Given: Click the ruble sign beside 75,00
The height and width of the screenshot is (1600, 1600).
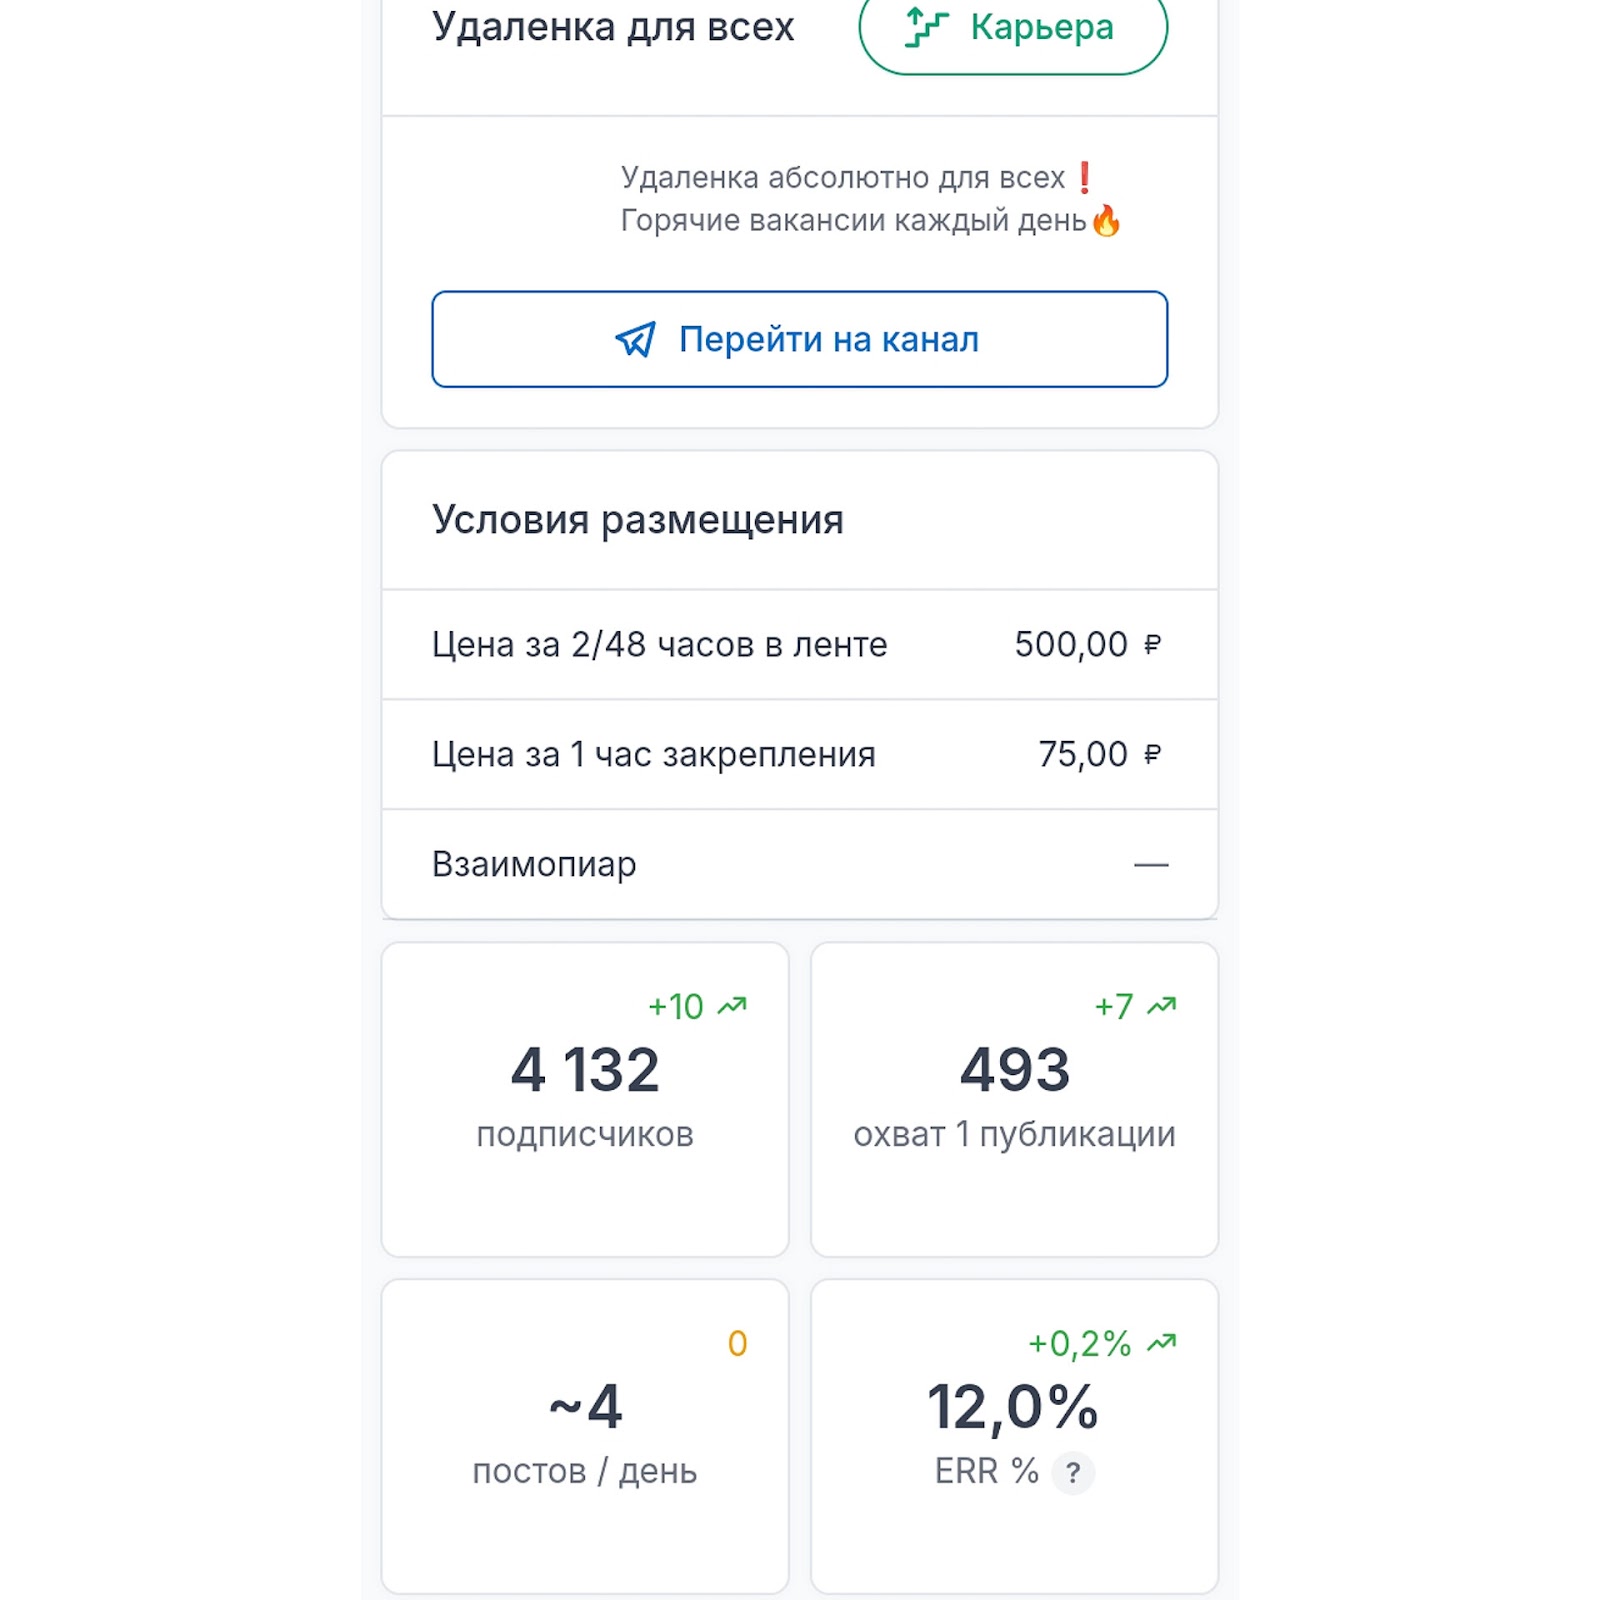Looking at the screenshot, I should point(1153,754).
